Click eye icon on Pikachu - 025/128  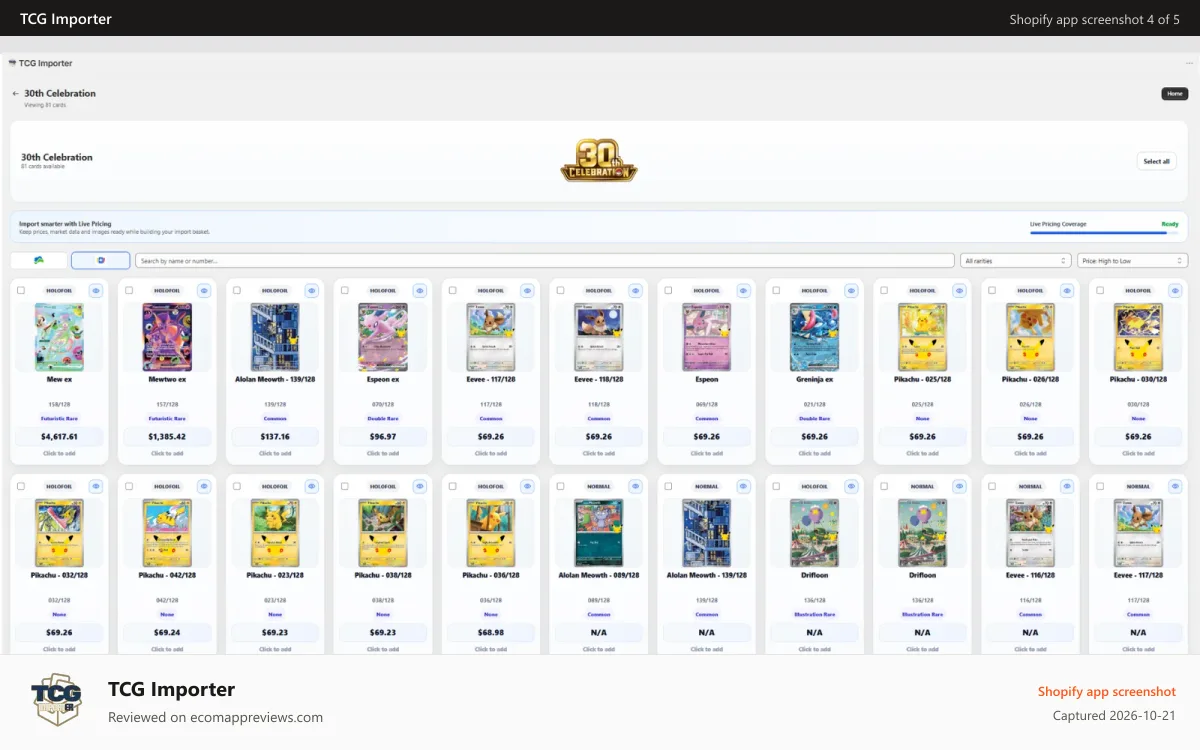pos(960,290)
